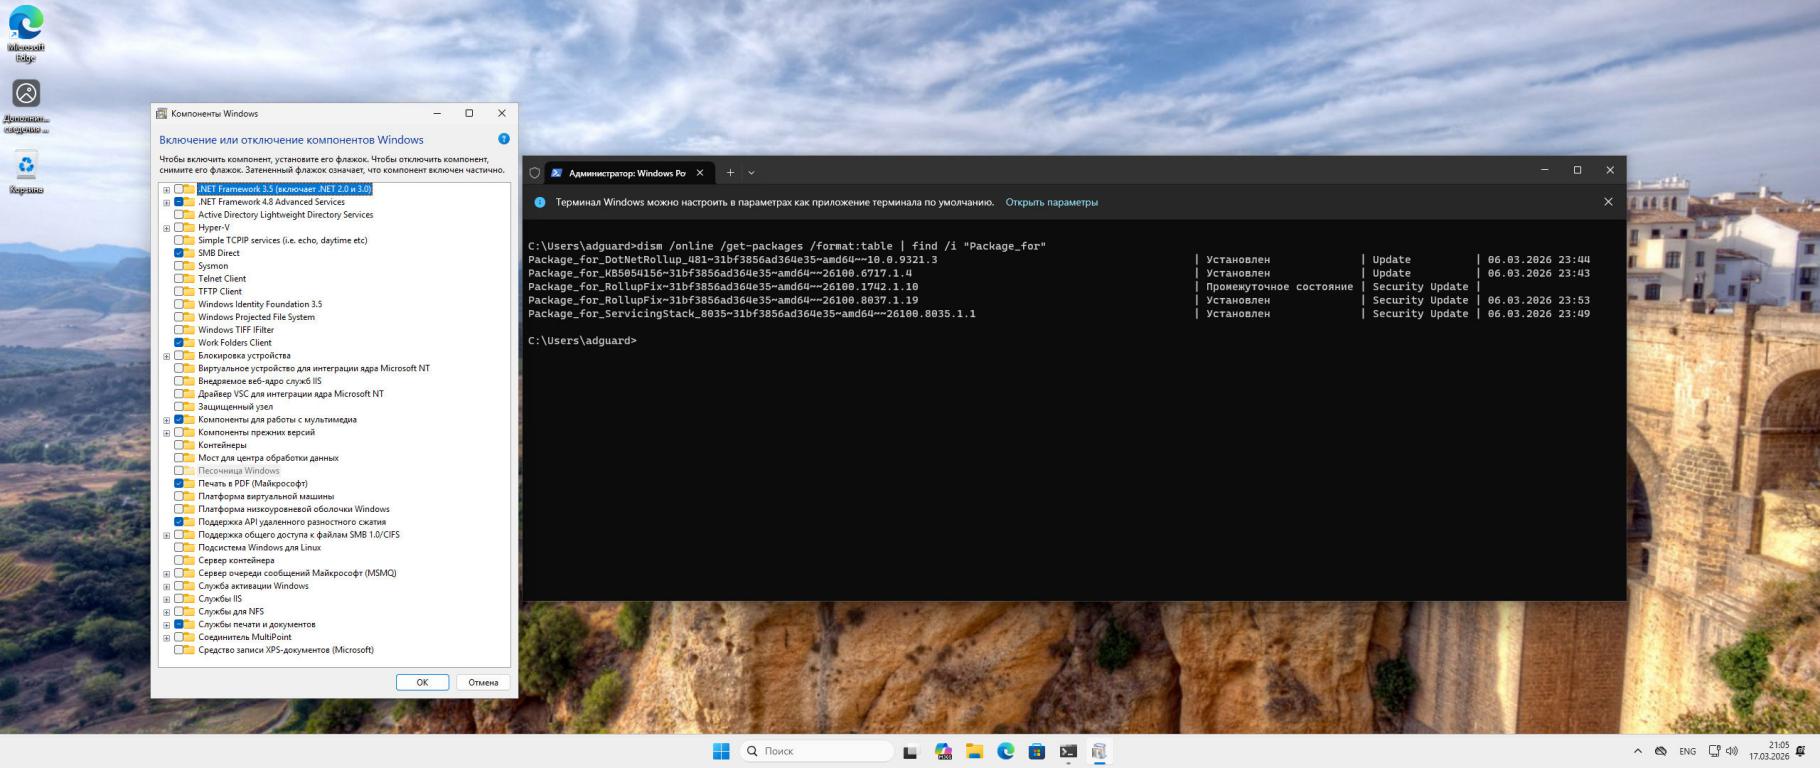The image size is (1820, 768).
Task: Expand the Hyper-V tree node
Action: tap(167, 228)
